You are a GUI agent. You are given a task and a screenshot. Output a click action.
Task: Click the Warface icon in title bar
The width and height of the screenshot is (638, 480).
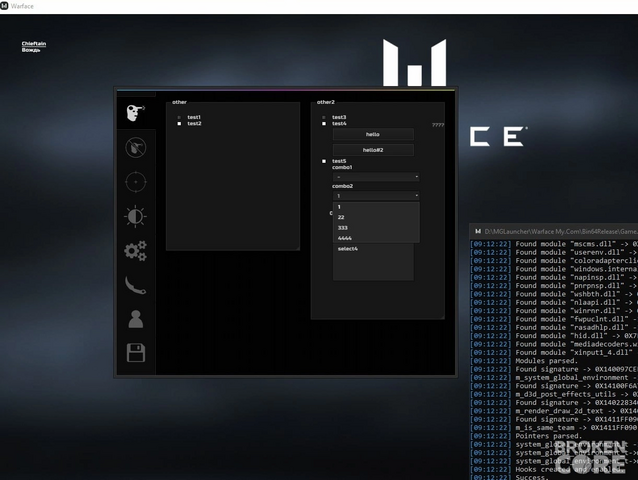pyautogui.click(x=4, y=6)
